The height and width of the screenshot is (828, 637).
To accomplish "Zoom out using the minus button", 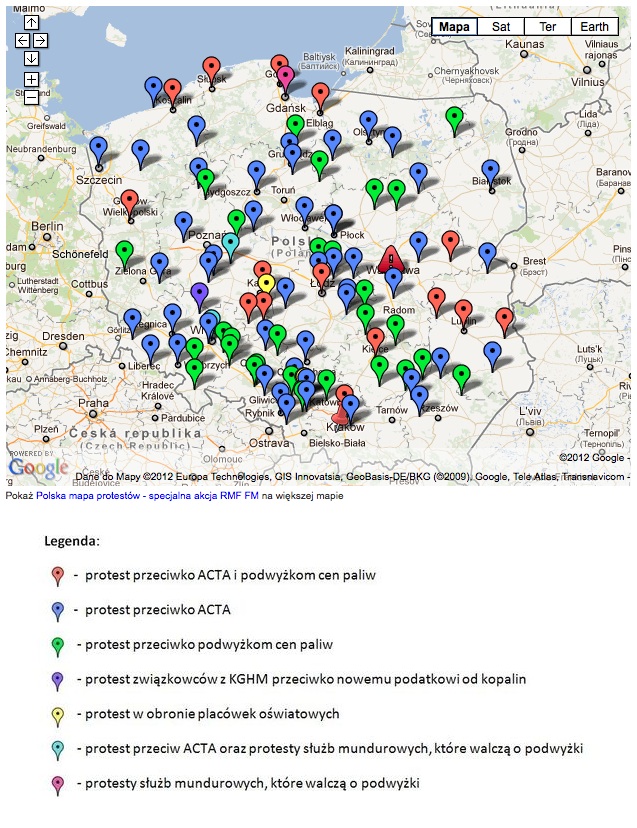I will tap(31, 97).
